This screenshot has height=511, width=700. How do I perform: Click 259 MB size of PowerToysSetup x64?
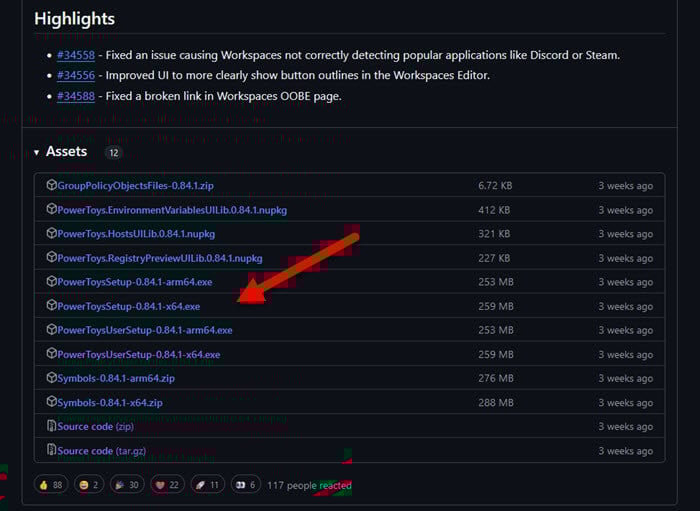tap(496, 307)
